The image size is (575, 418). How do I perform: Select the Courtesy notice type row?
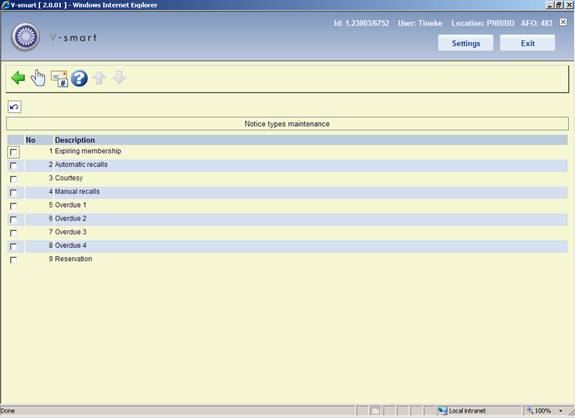(288, 178)
